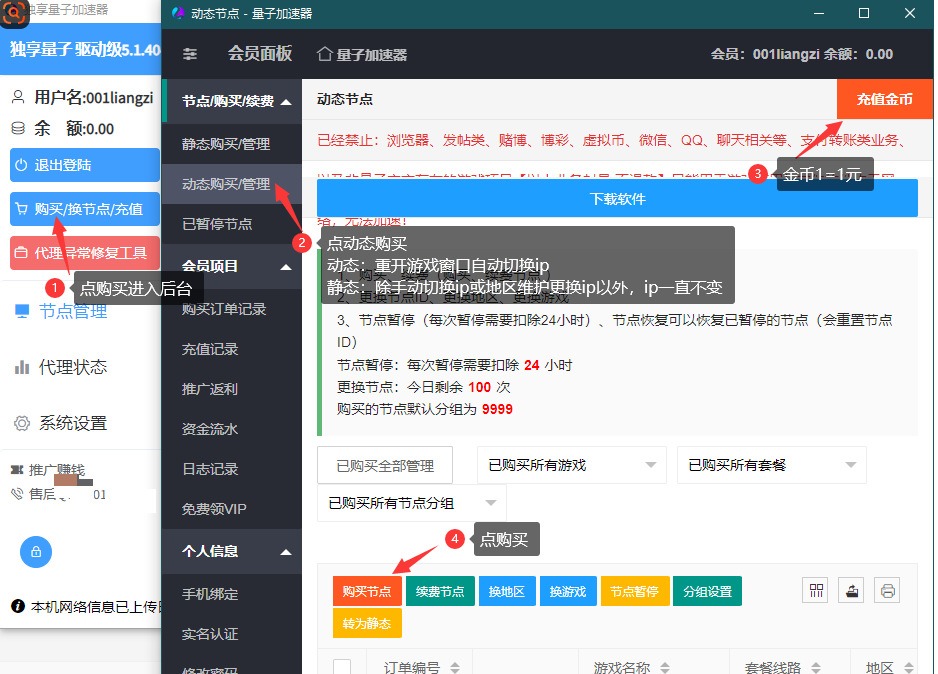The image size is (938, 674).
Task: Sort by 套餐线路 arrows
Action: [816, 668]
